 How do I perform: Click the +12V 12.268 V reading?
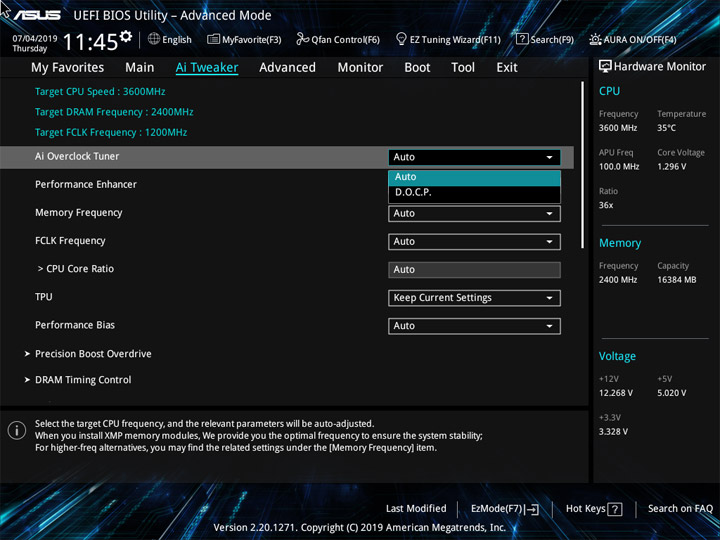(615, 393)
